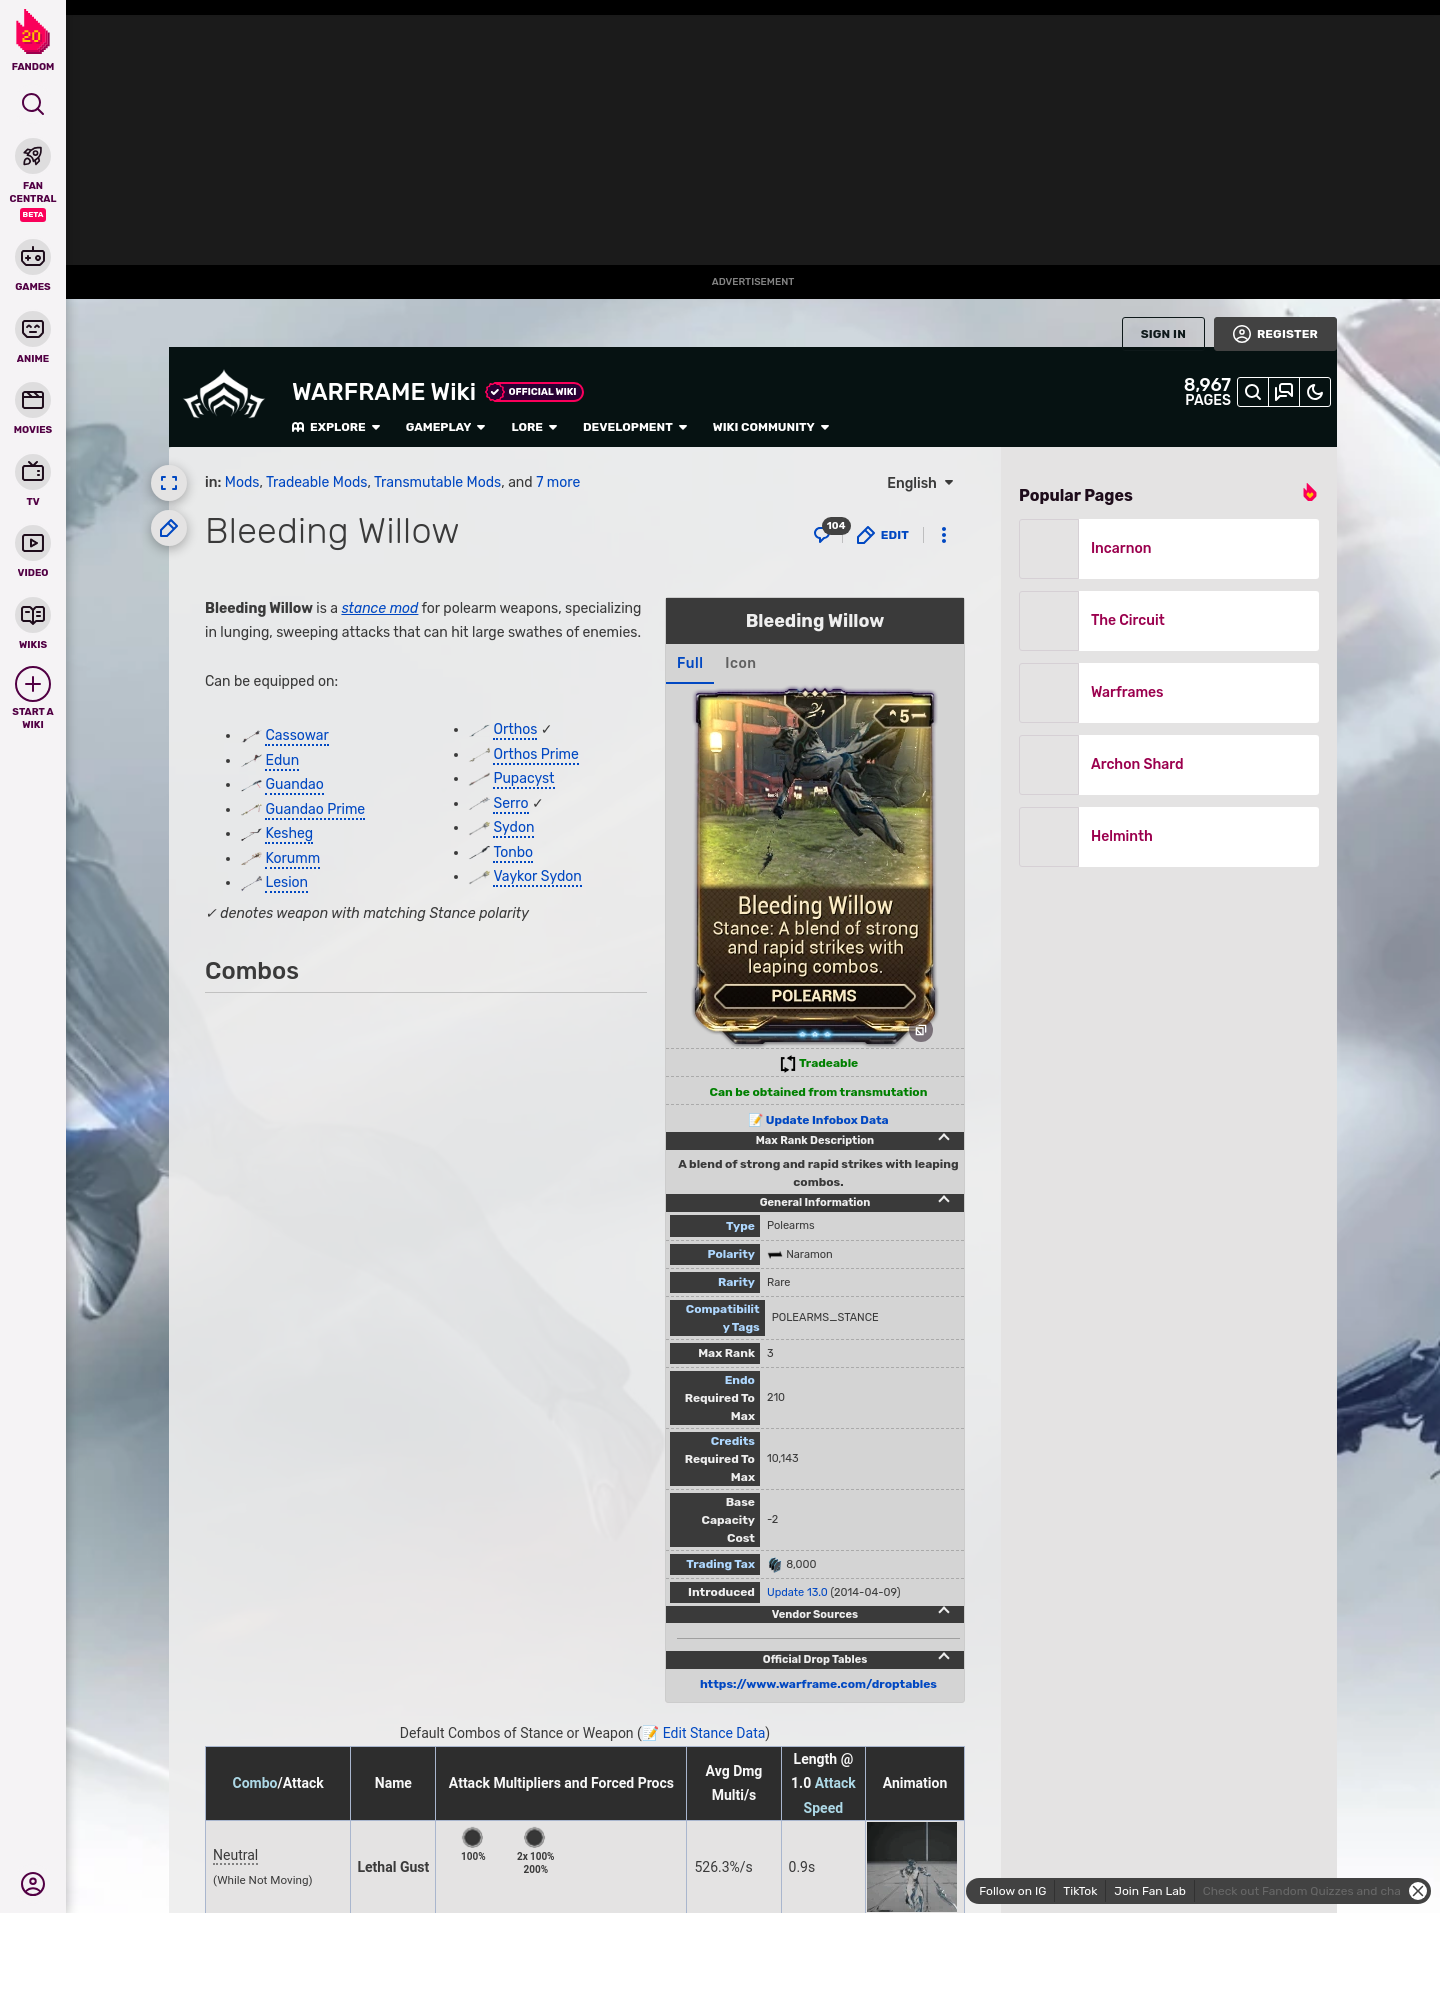Switch to the Full infobox tab
This screenshot has width=1440, height=2000.
click(690, 663)
